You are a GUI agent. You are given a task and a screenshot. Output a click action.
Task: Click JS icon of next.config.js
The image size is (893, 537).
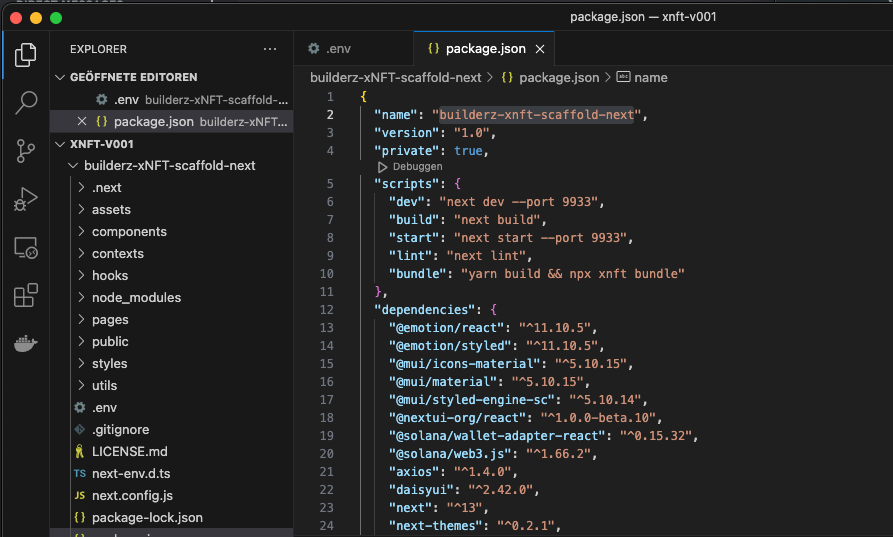pos(80,495)
